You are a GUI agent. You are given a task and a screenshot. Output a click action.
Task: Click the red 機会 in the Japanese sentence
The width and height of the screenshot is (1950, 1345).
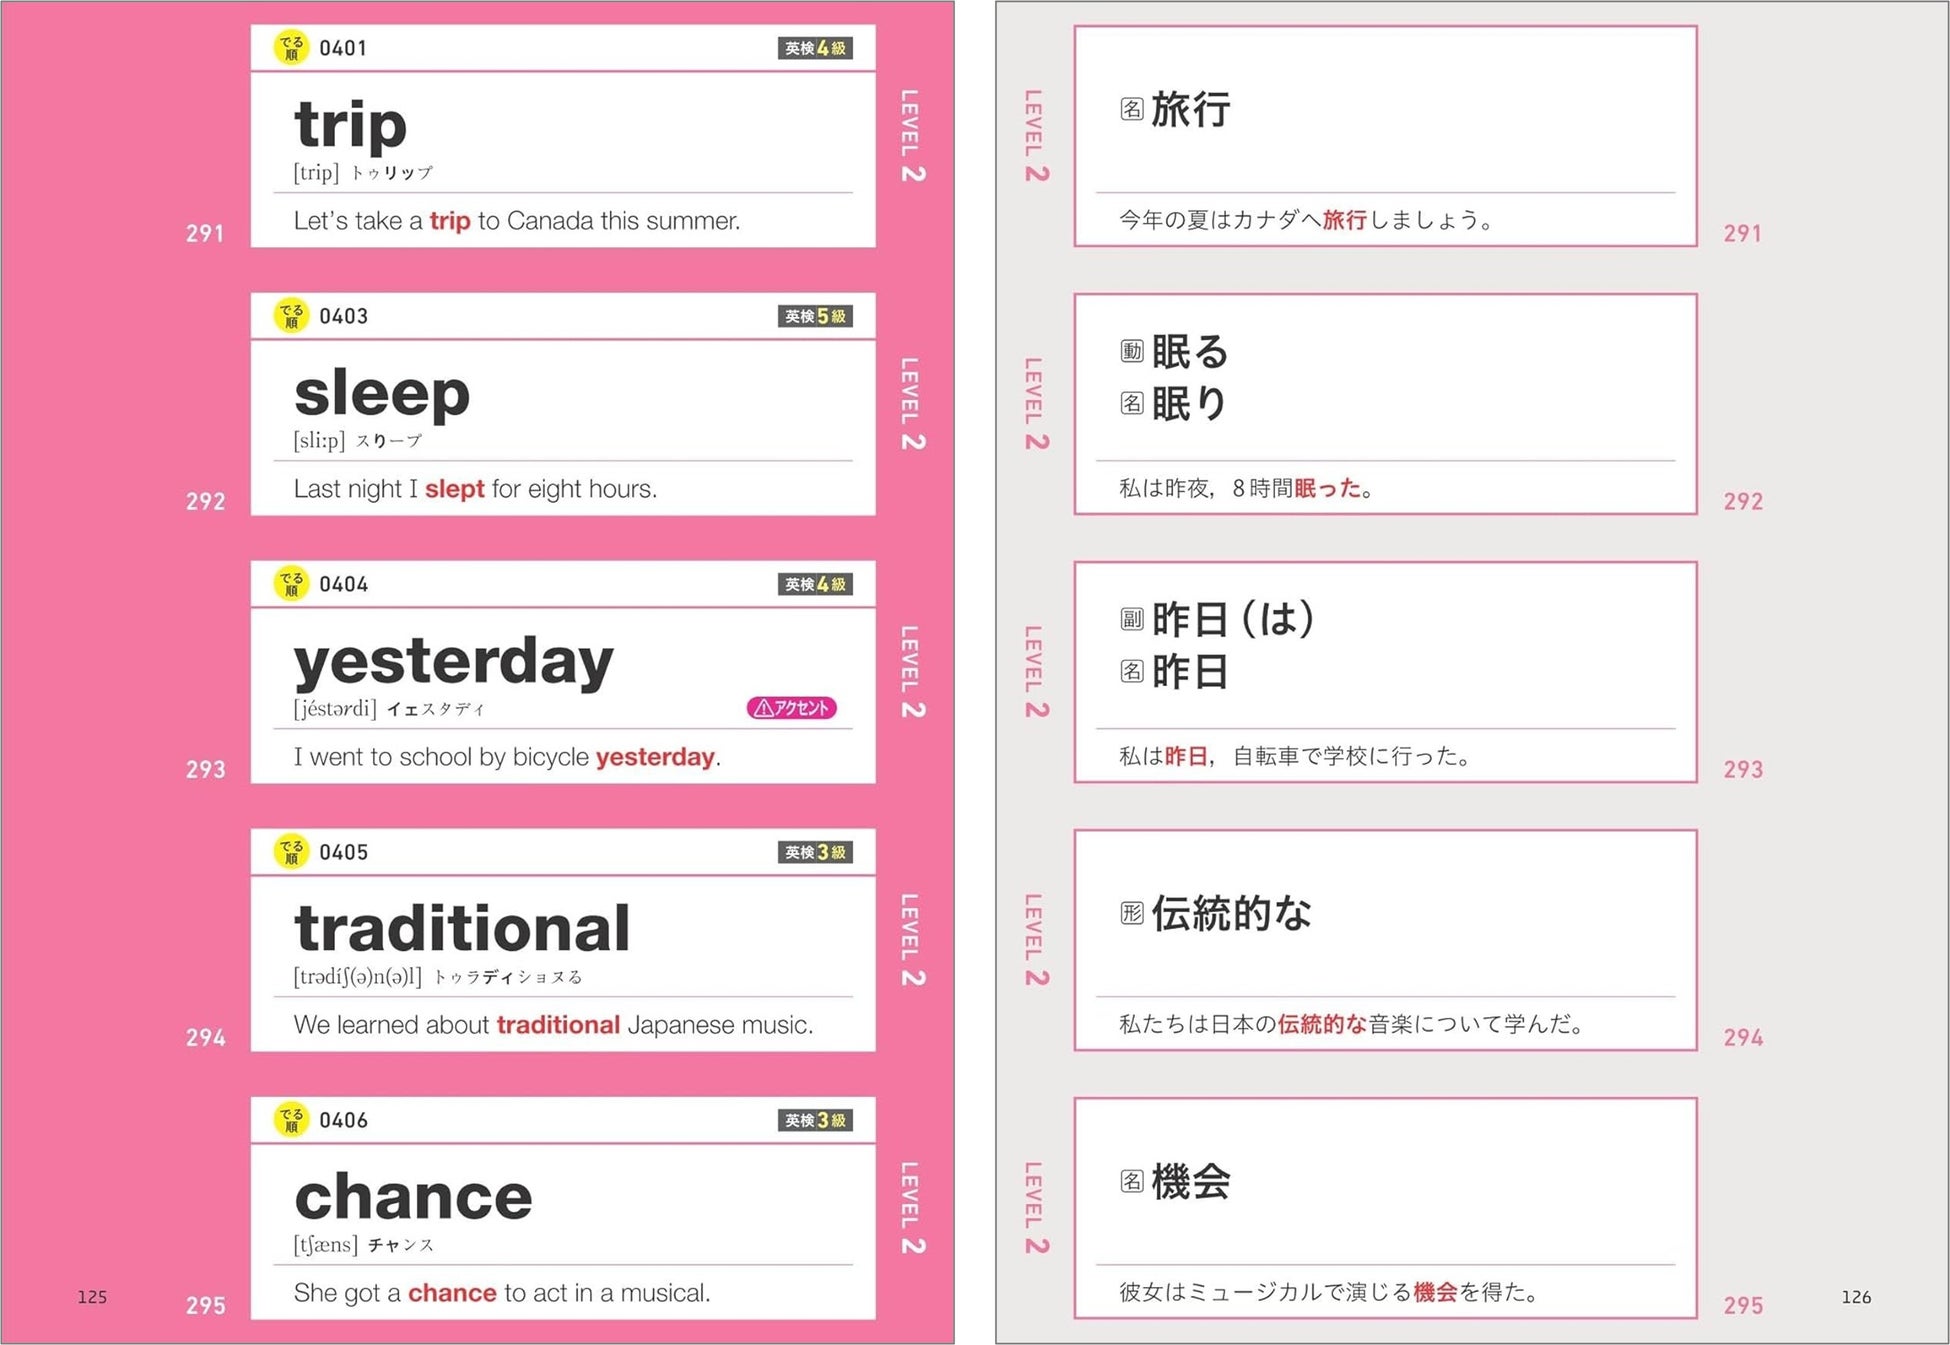tap(1435, 1292)
